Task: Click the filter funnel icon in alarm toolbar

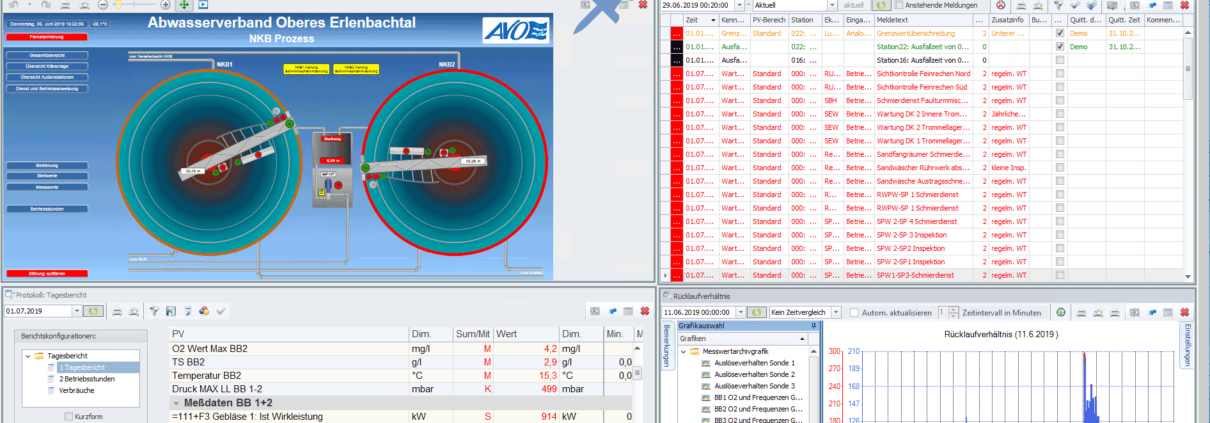Action: click(1060, 5)
